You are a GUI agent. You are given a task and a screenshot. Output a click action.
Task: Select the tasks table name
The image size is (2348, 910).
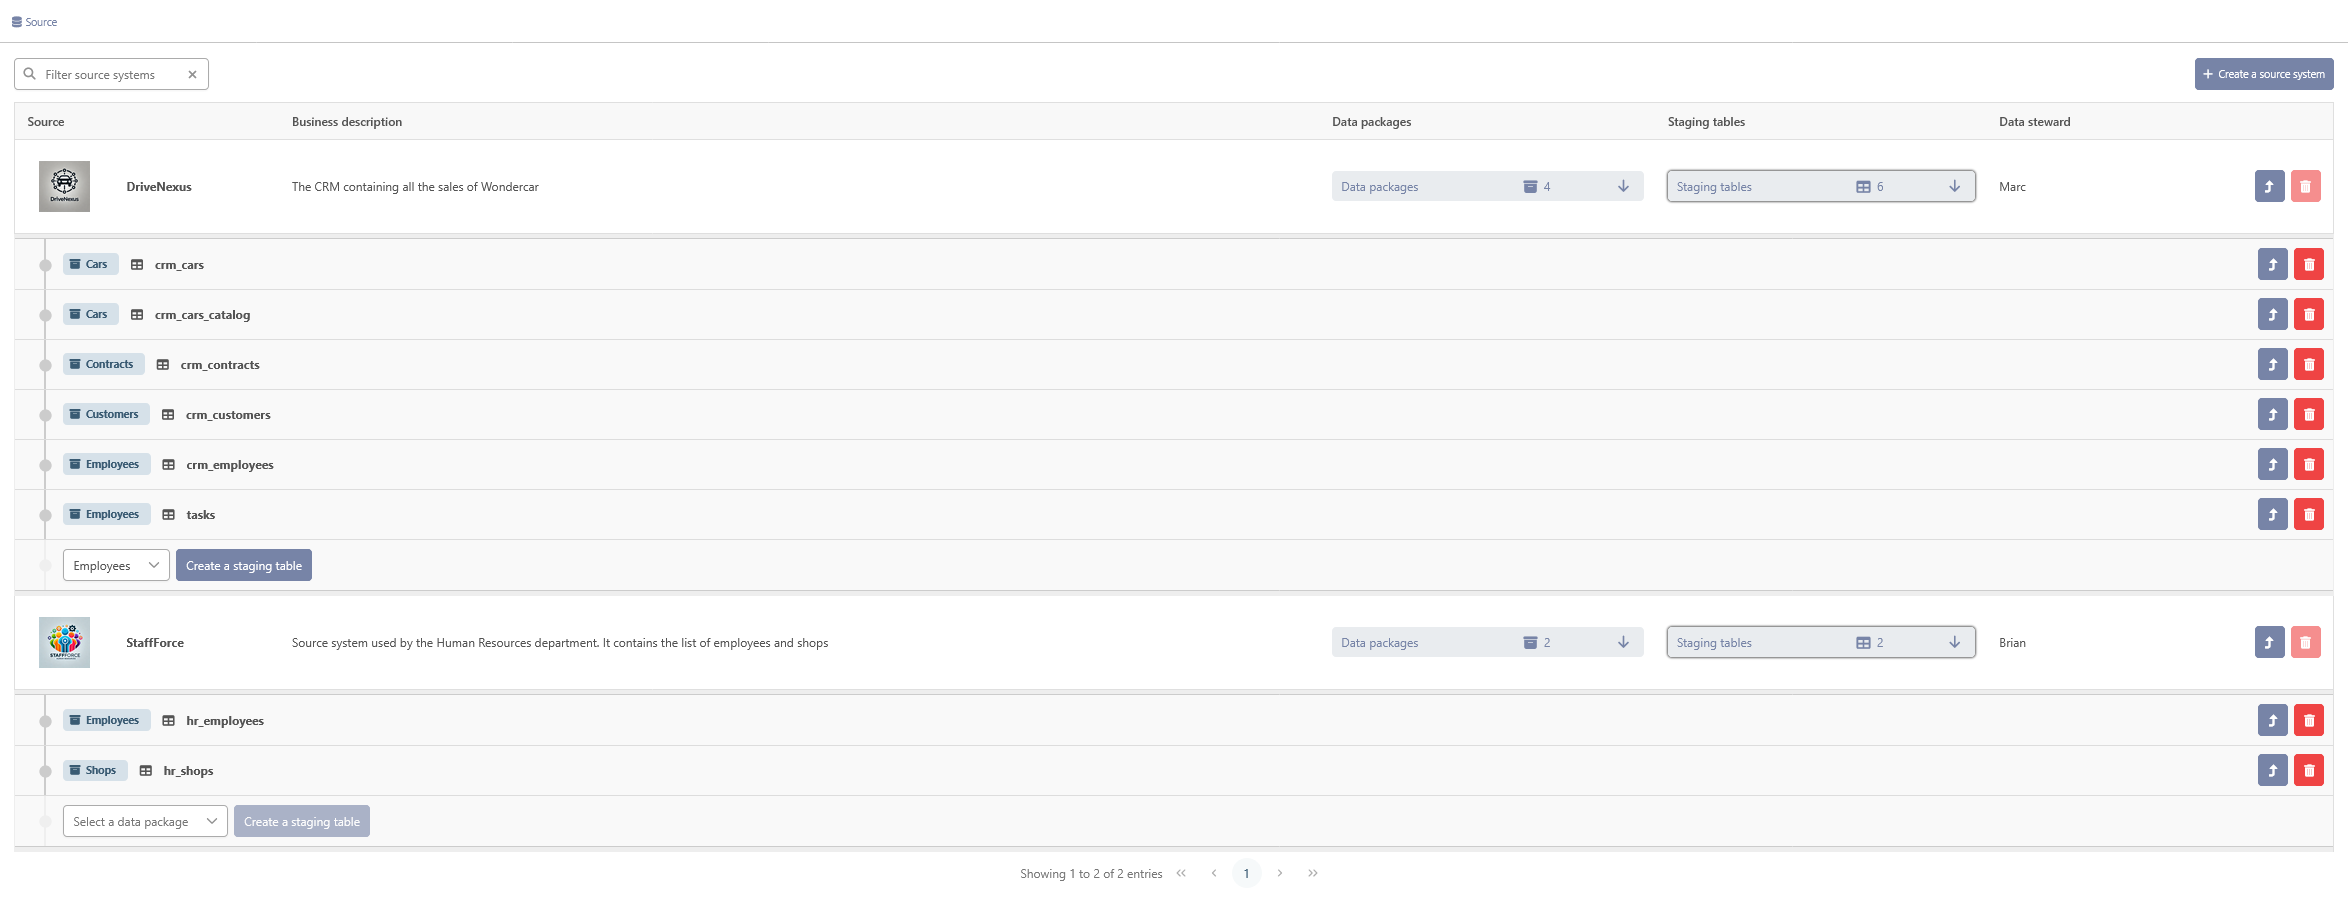click(x=200, y=515)
